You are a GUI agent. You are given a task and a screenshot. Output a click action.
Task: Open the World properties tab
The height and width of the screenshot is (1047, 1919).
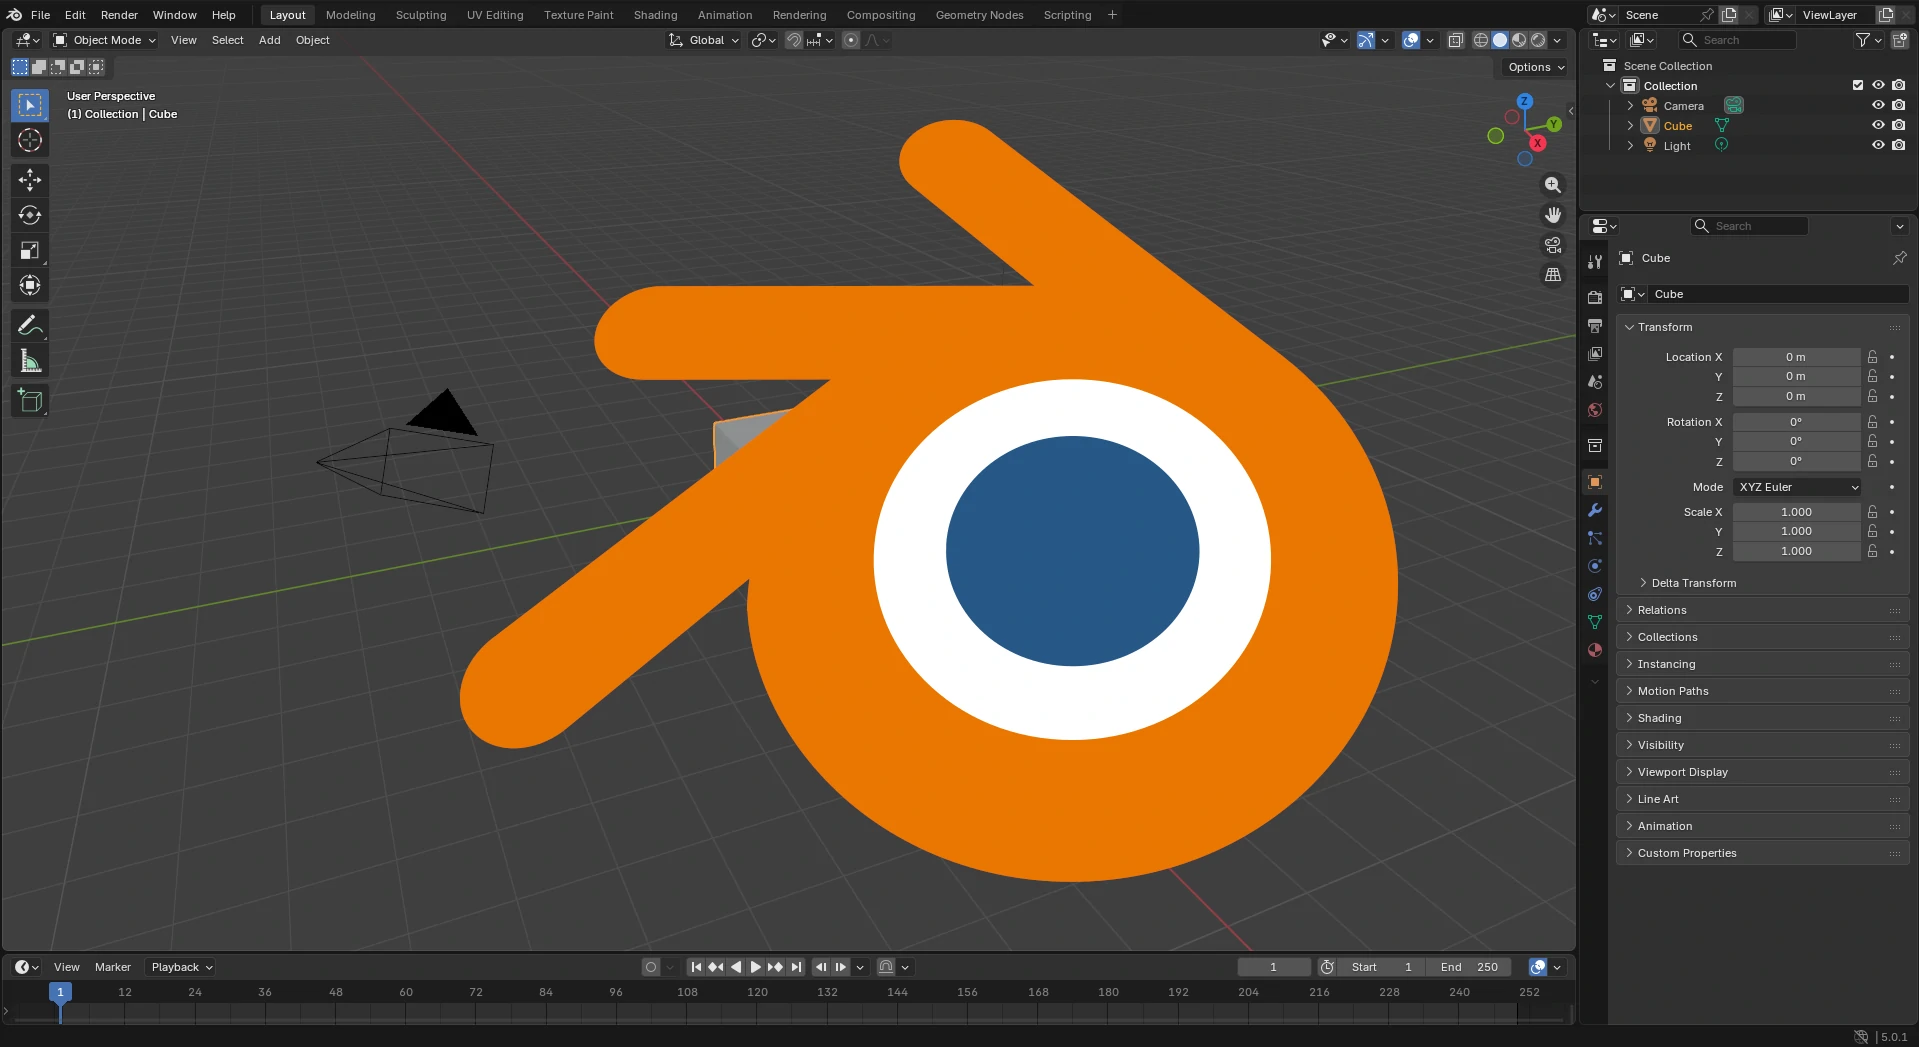click(x=1594, y=410)
